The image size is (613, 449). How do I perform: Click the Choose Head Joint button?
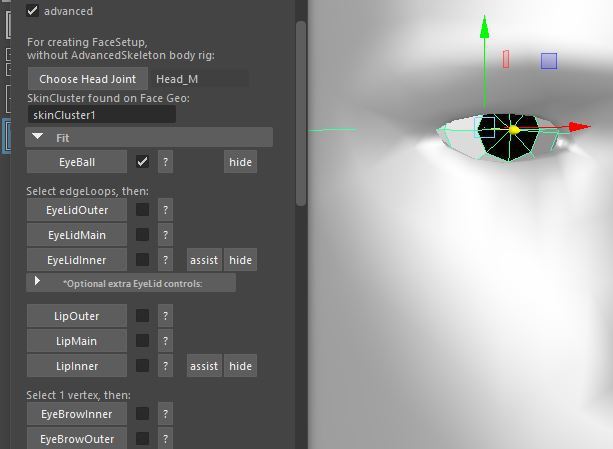(x=88, y=79)
